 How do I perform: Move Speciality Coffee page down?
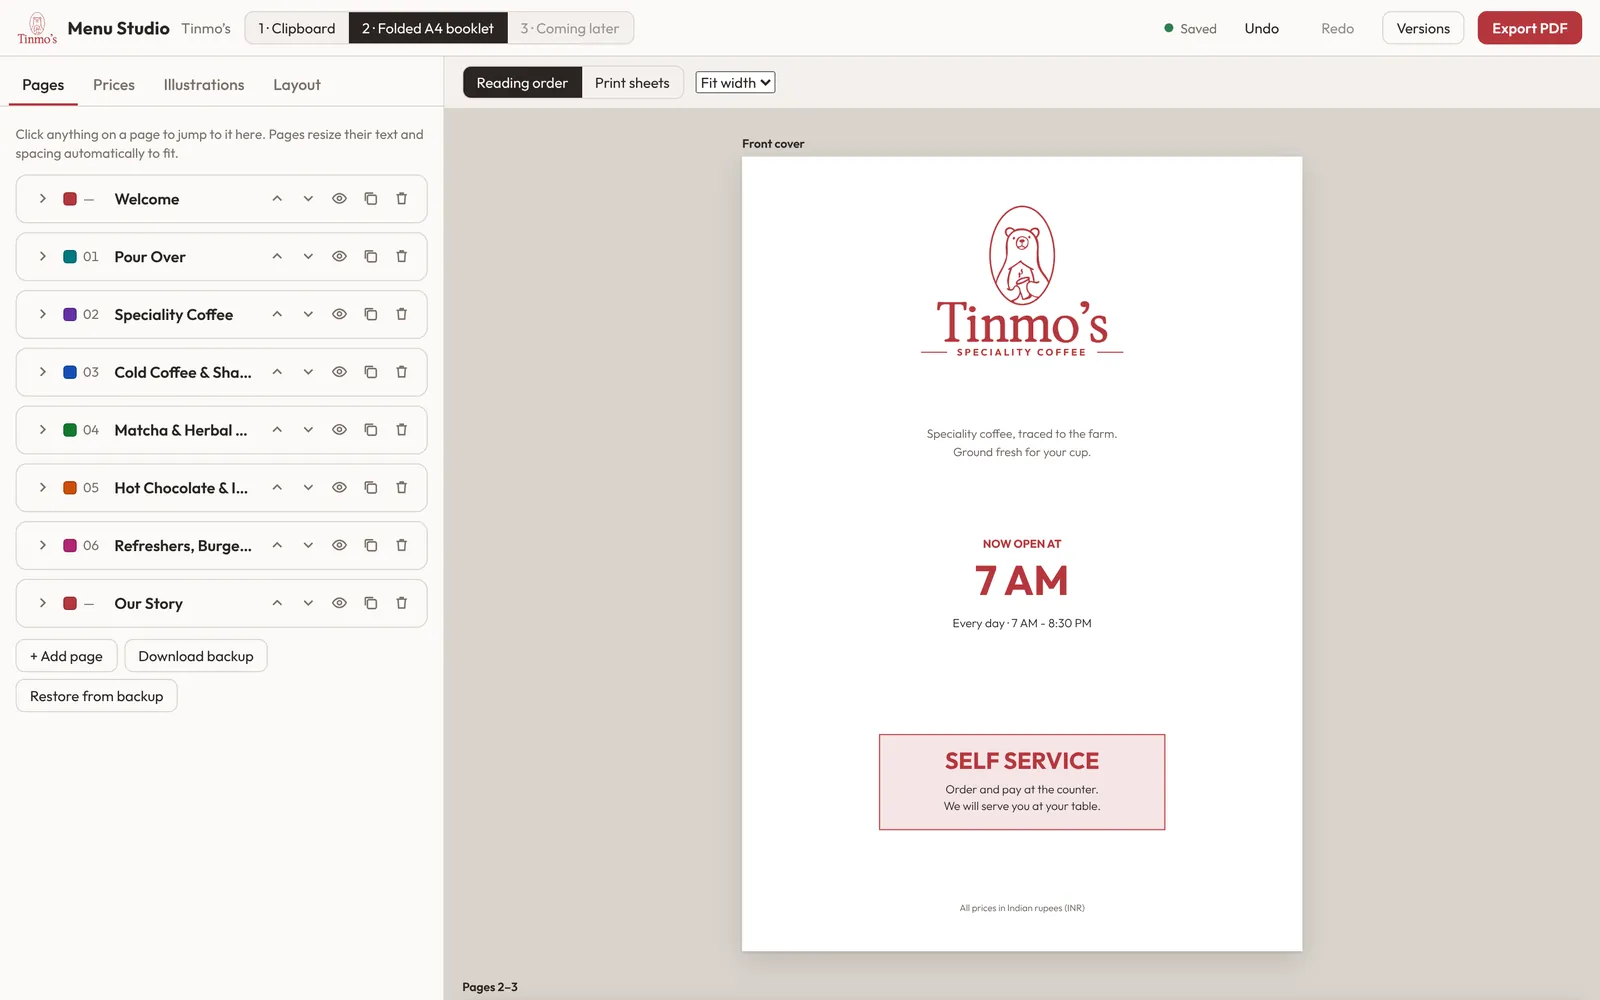point(308,314)
